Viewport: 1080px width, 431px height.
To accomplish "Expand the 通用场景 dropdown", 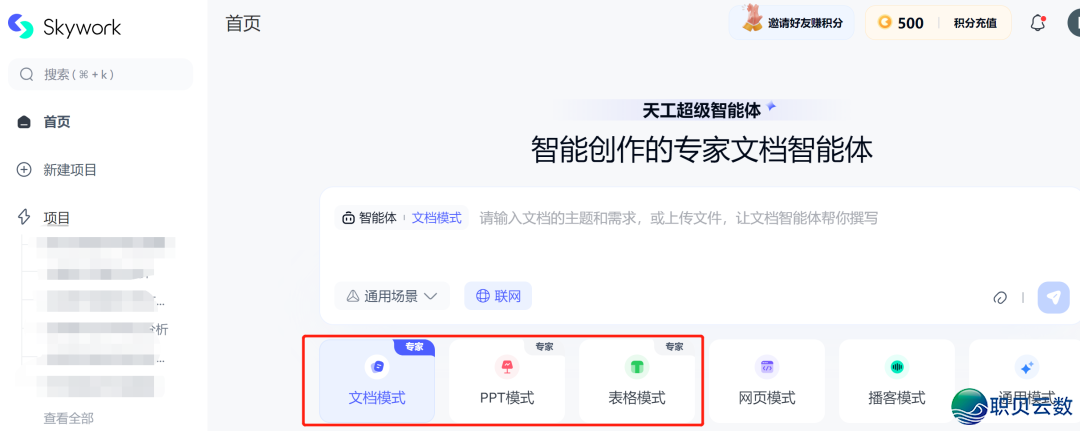I will (x=392, y=296).
